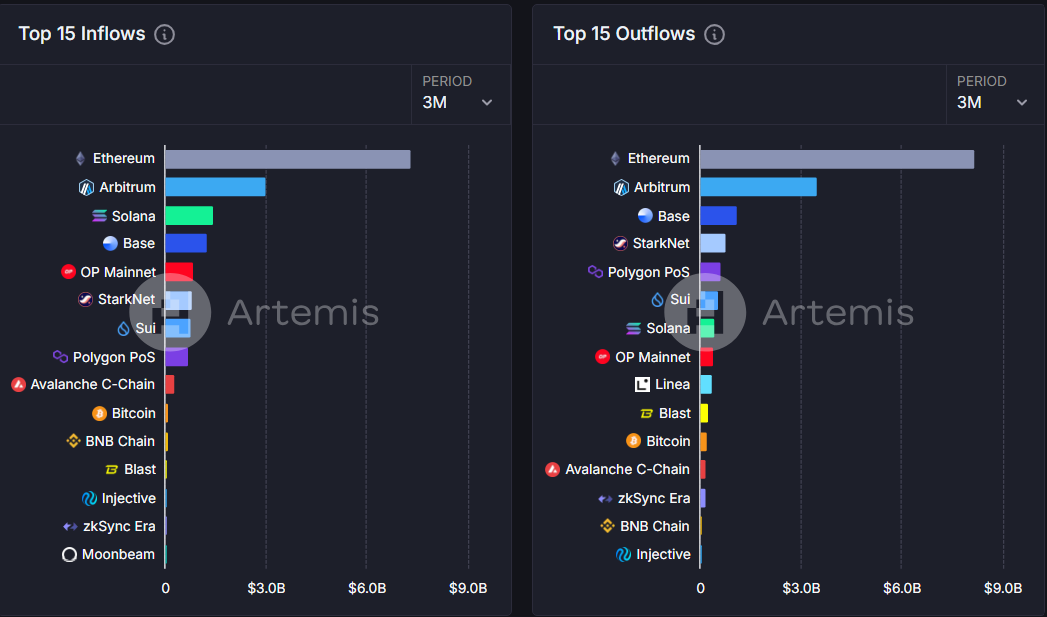Viewport: 1047px width, 617px height.
Task: Click the StarkNet icon in Outflows chart
Action: [620, 243]
